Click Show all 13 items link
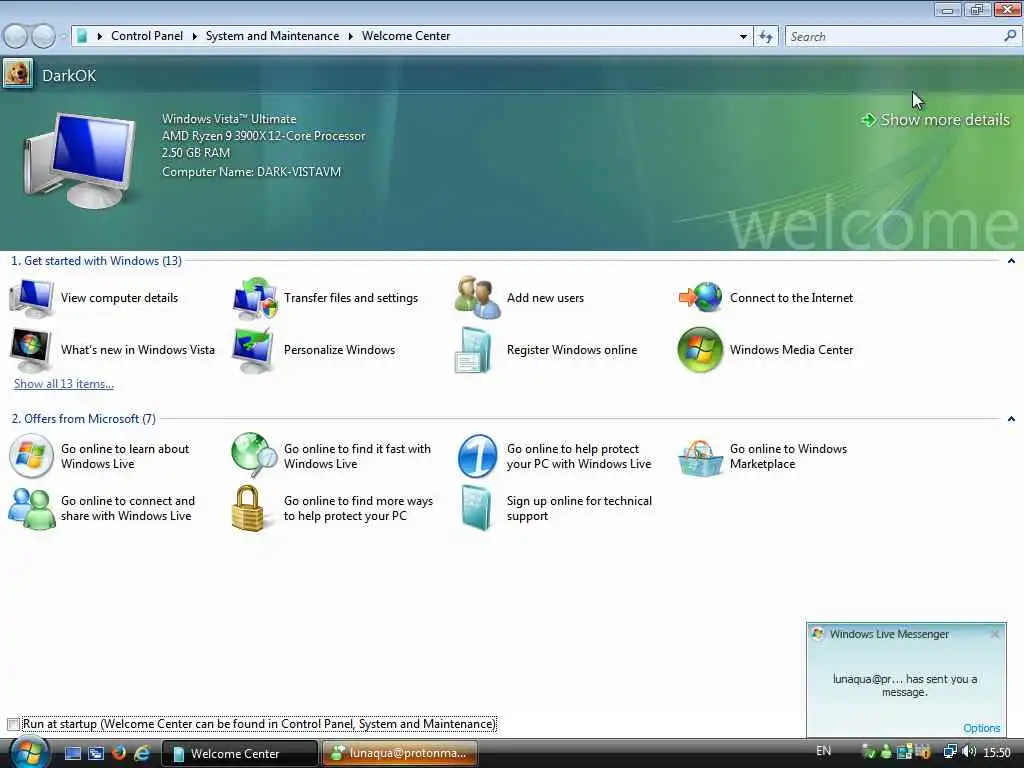This screenshot has width=1024, height=768. tap(64, 384)
